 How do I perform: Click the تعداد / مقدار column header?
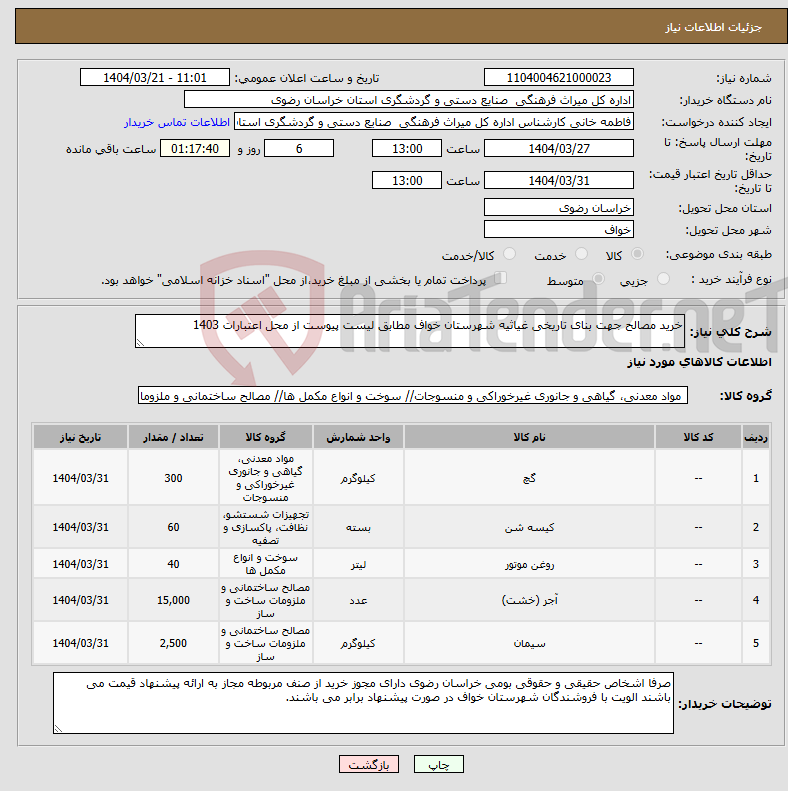point(173,437)
